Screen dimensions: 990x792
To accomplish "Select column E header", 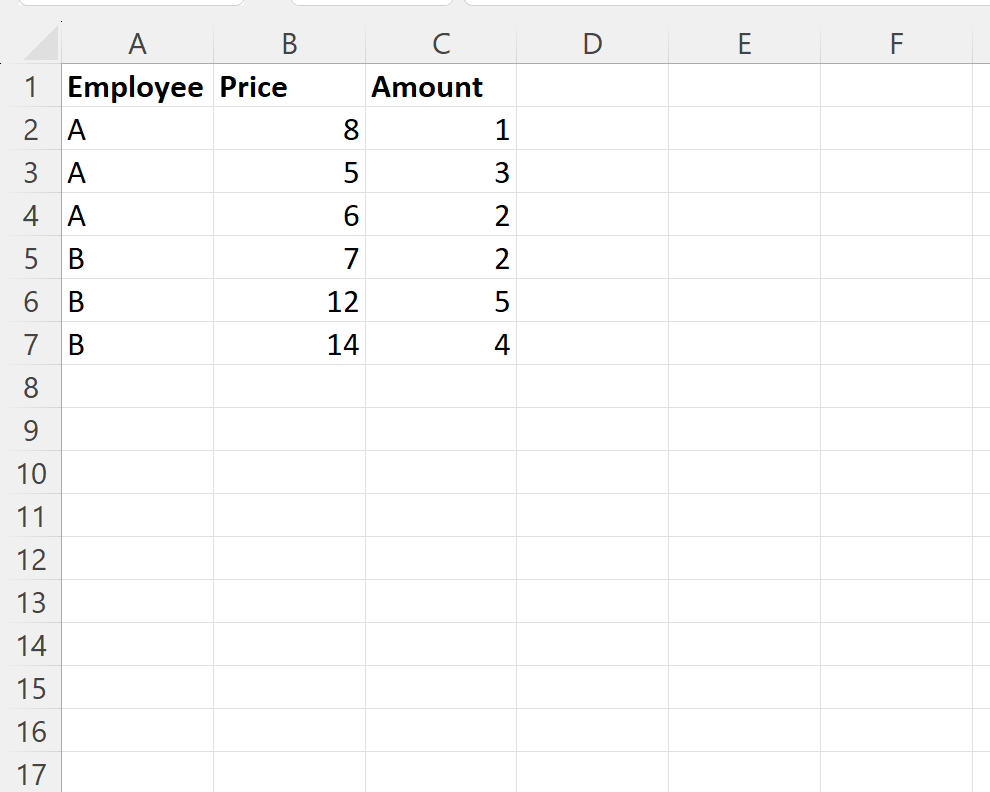I will coord(744,44).
